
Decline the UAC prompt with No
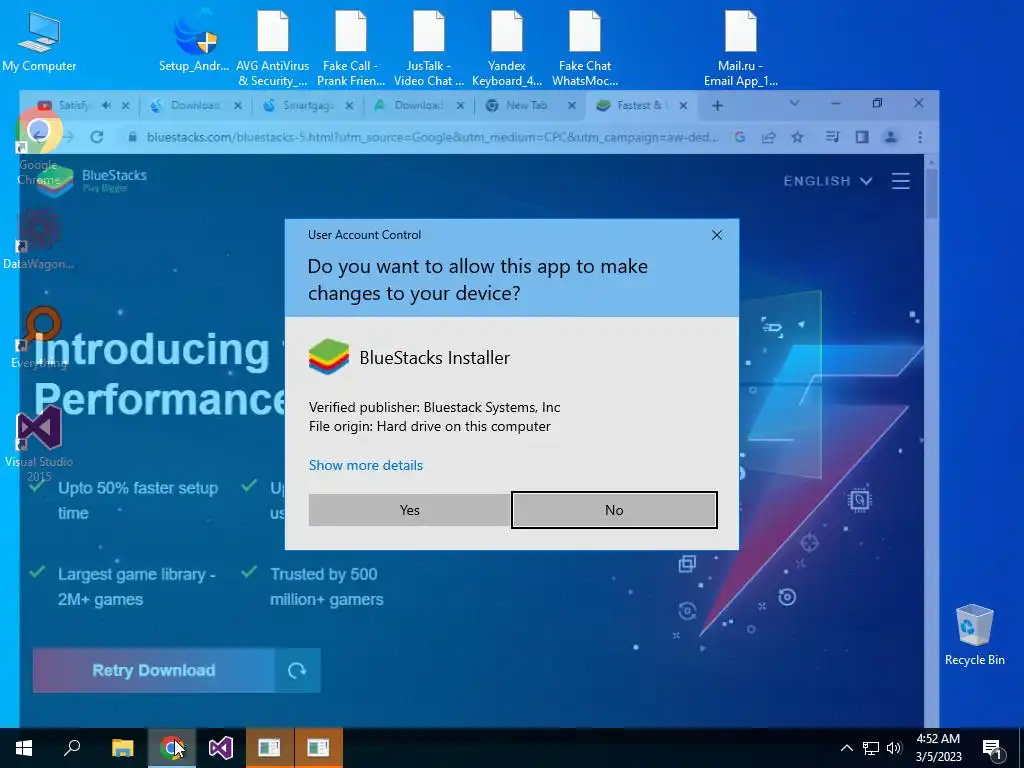614,510
